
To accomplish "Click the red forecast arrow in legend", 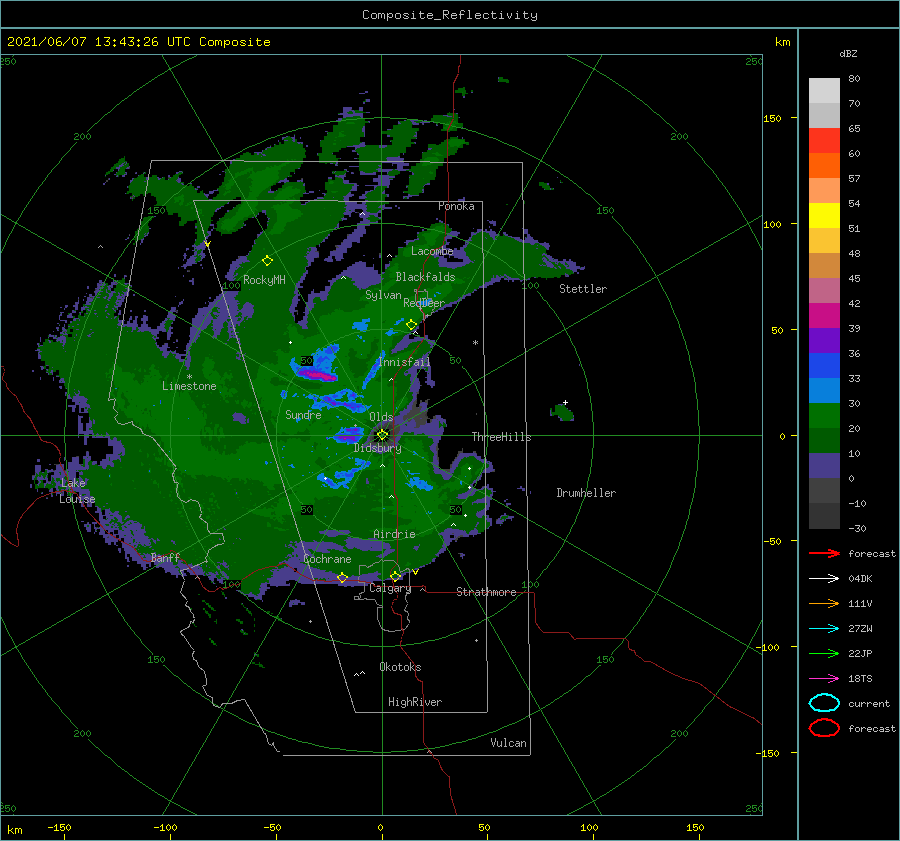I will (x=824, y=553).
